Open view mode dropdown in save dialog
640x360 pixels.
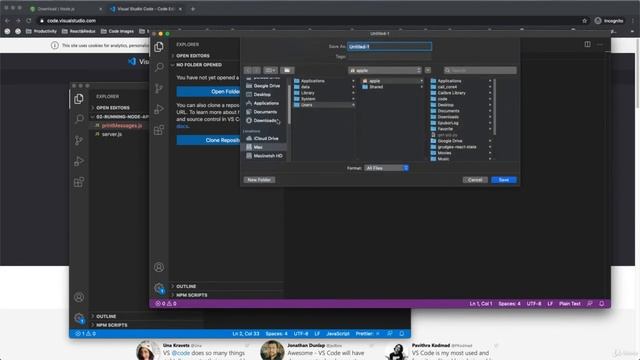tap(270, 71)
